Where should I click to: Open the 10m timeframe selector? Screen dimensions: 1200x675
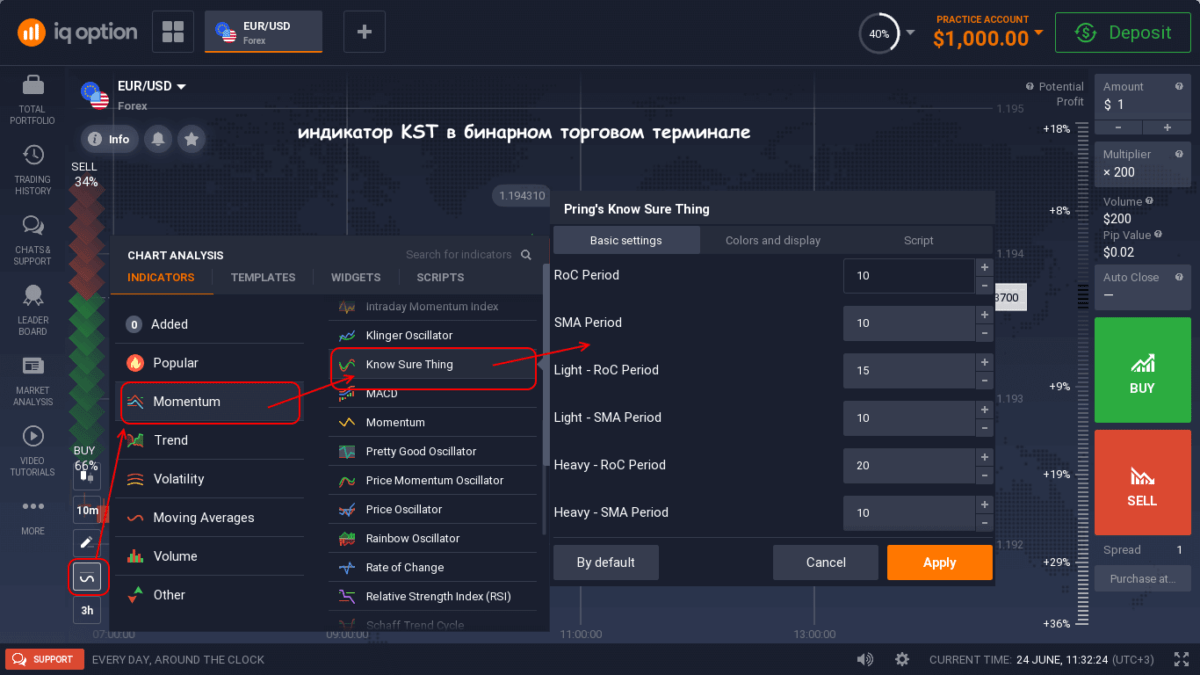(x=87, y=510)
